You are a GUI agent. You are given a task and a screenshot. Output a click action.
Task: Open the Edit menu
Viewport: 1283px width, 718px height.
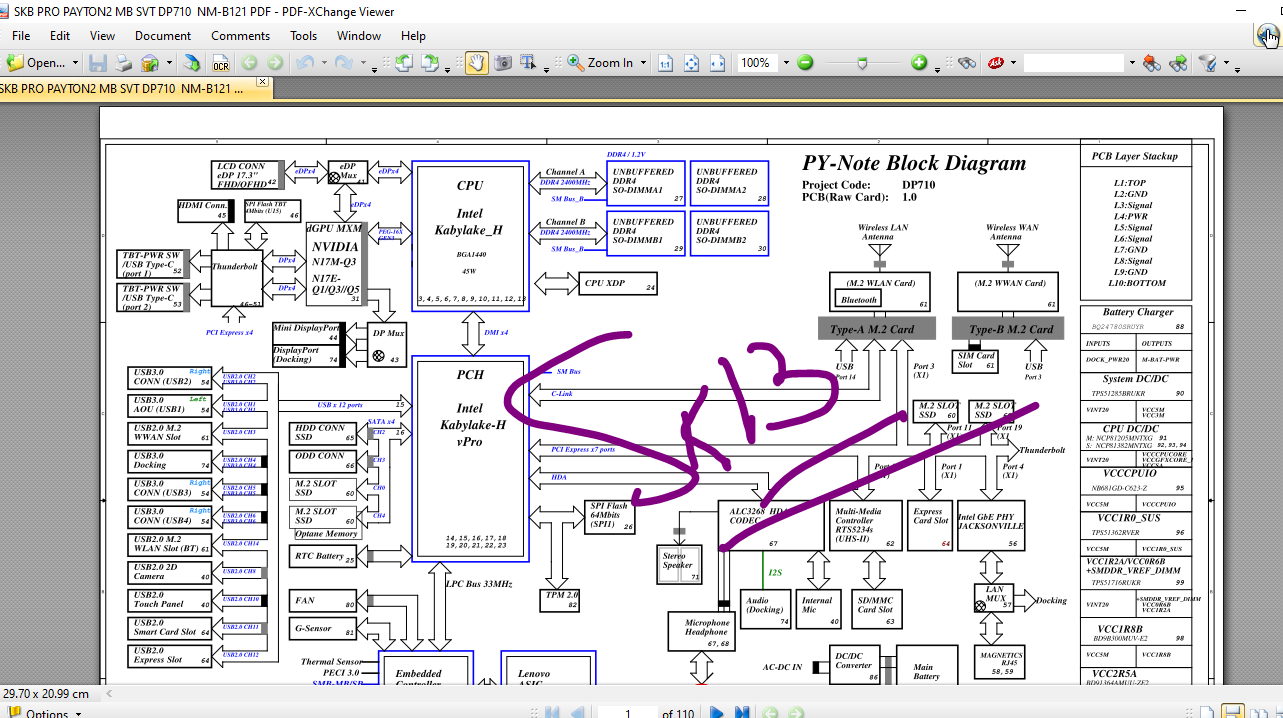[x=60, y=35]
